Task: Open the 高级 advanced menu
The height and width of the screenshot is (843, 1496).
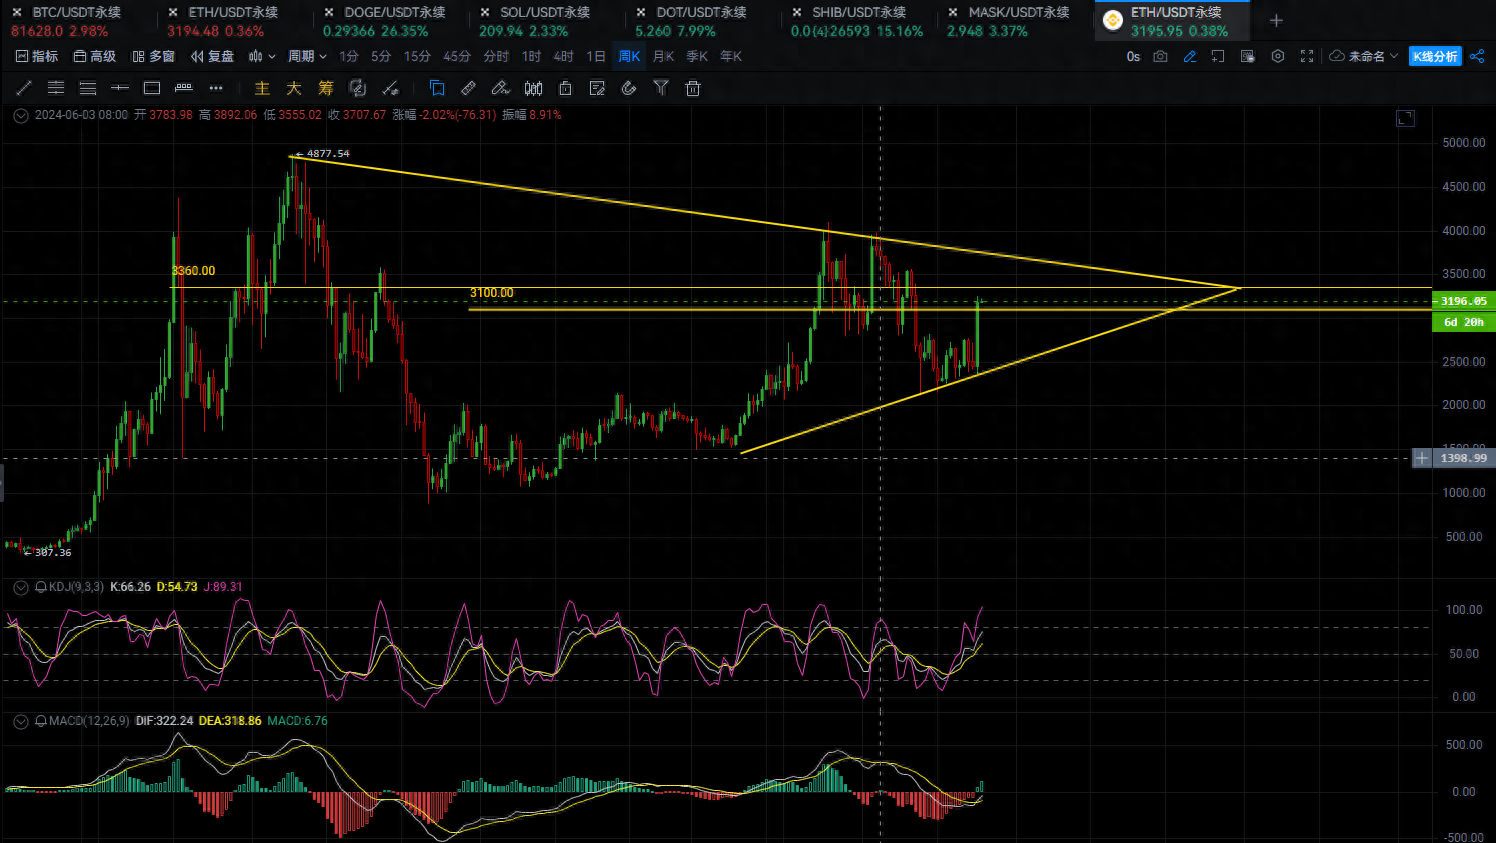Action: click(95, 56)
